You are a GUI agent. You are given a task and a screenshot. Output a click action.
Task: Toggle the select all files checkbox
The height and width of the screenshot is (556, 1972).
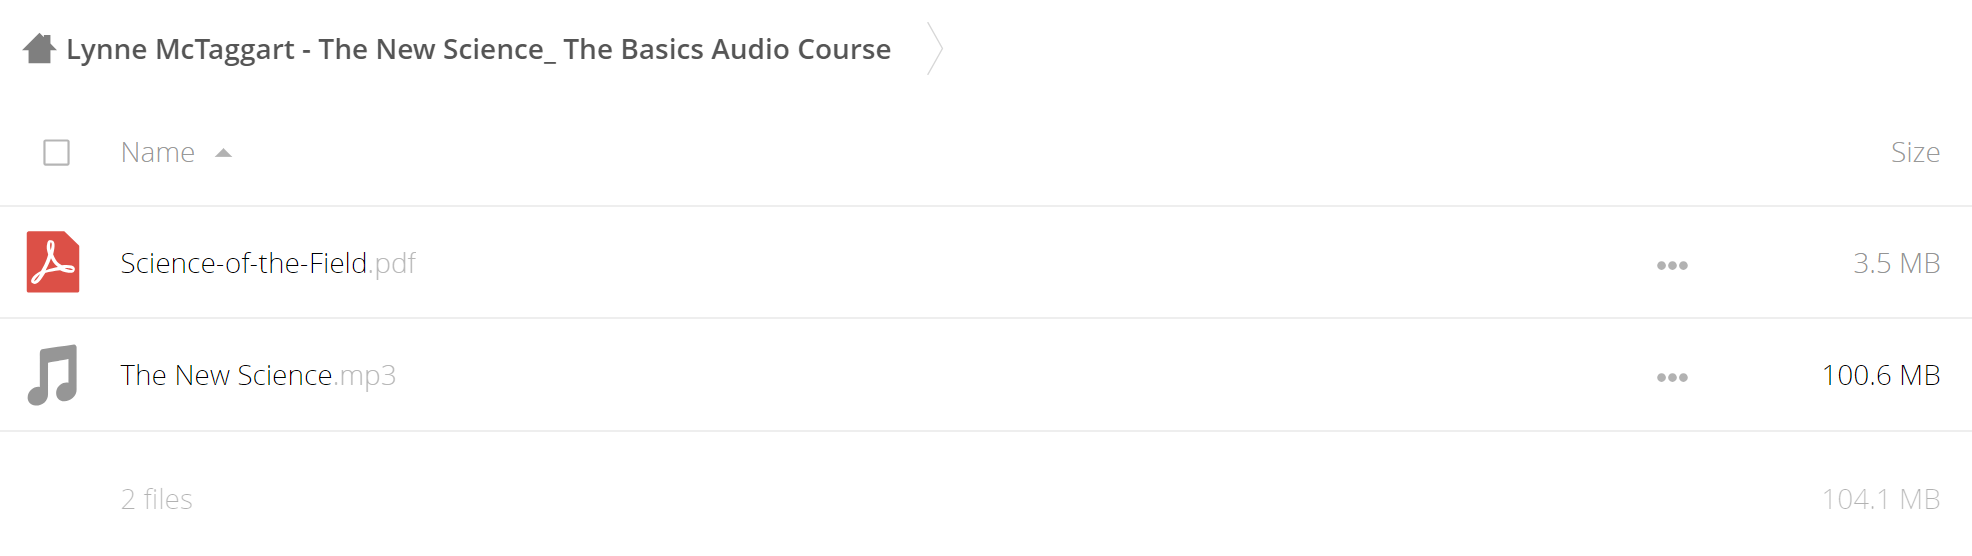pos(57,152)
